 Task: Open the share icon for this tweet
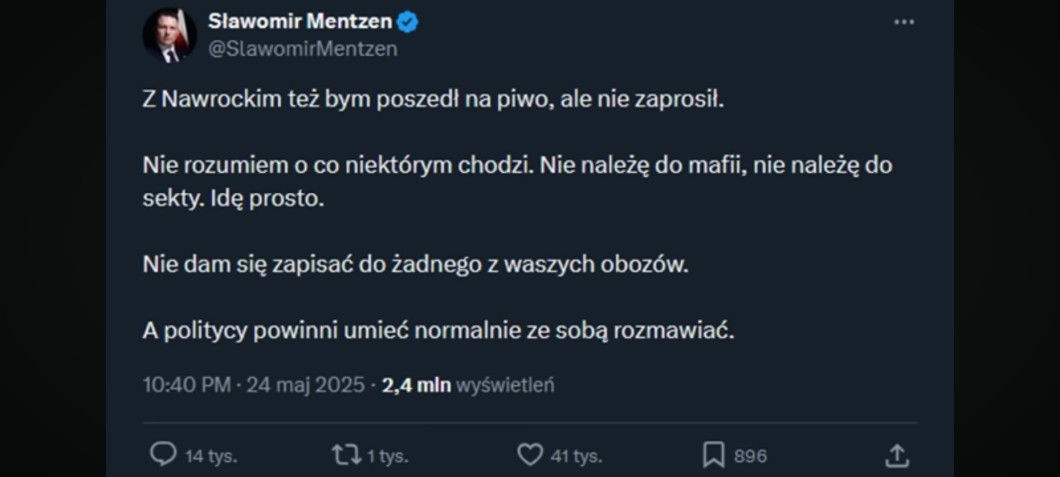(x=897, y=455)
